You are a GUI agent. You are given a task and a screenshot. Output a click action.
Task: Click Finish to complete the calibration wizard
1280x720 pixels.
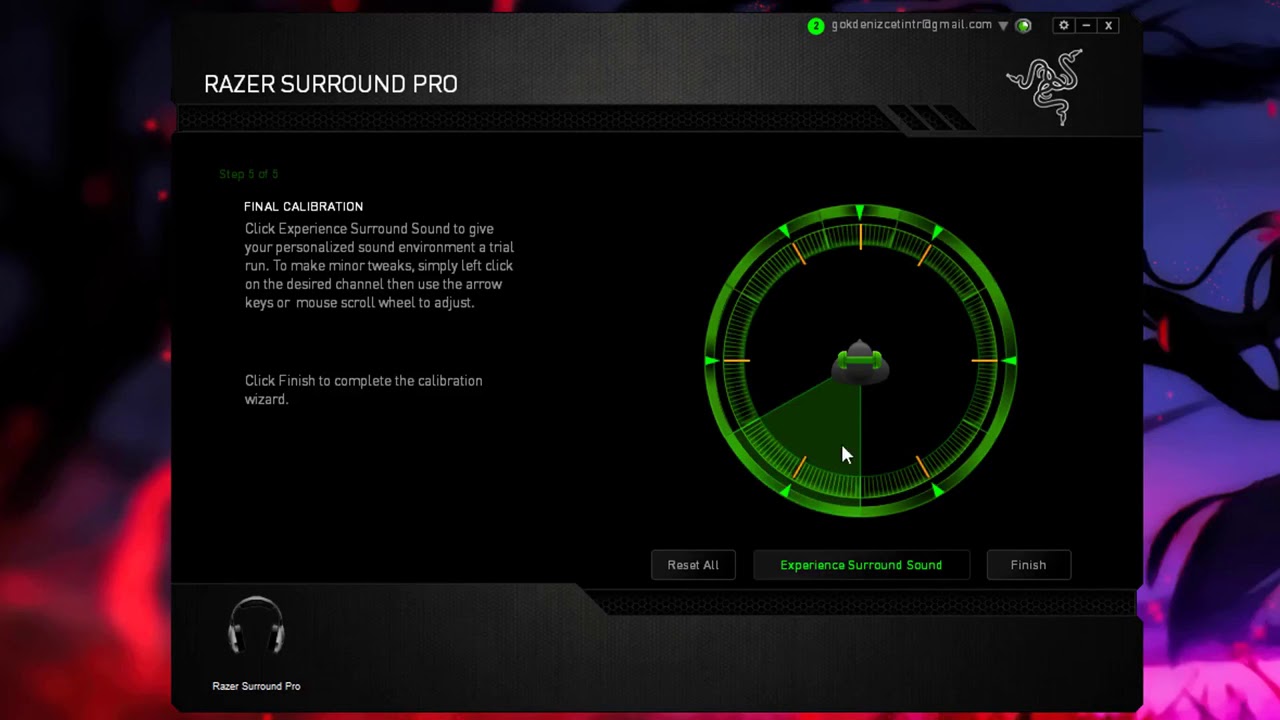click(x=1028, y=565)
